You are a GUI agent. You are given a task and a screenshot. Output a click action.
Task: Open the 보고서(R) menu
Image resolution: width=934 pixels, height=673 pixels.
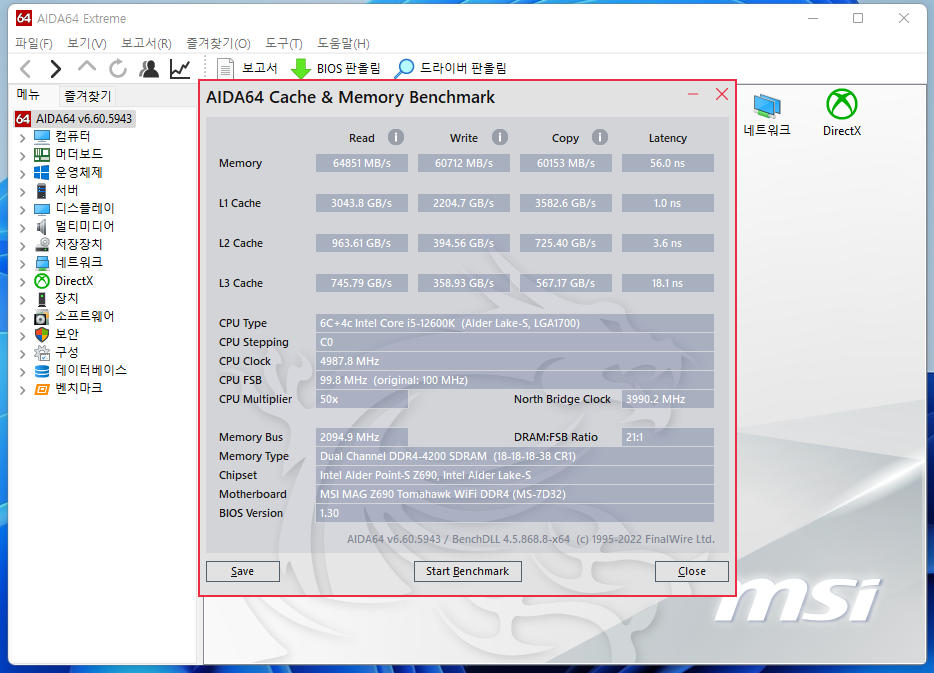[147, 43]
